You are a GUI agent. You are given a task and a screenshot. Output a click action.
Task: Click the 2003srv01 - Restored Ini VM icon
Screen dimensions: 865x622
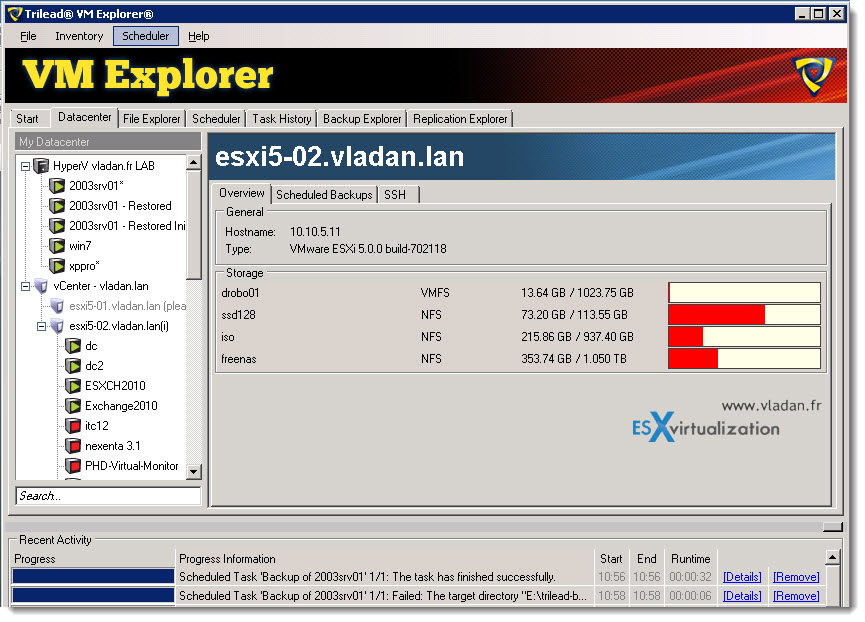pos(57,226)
